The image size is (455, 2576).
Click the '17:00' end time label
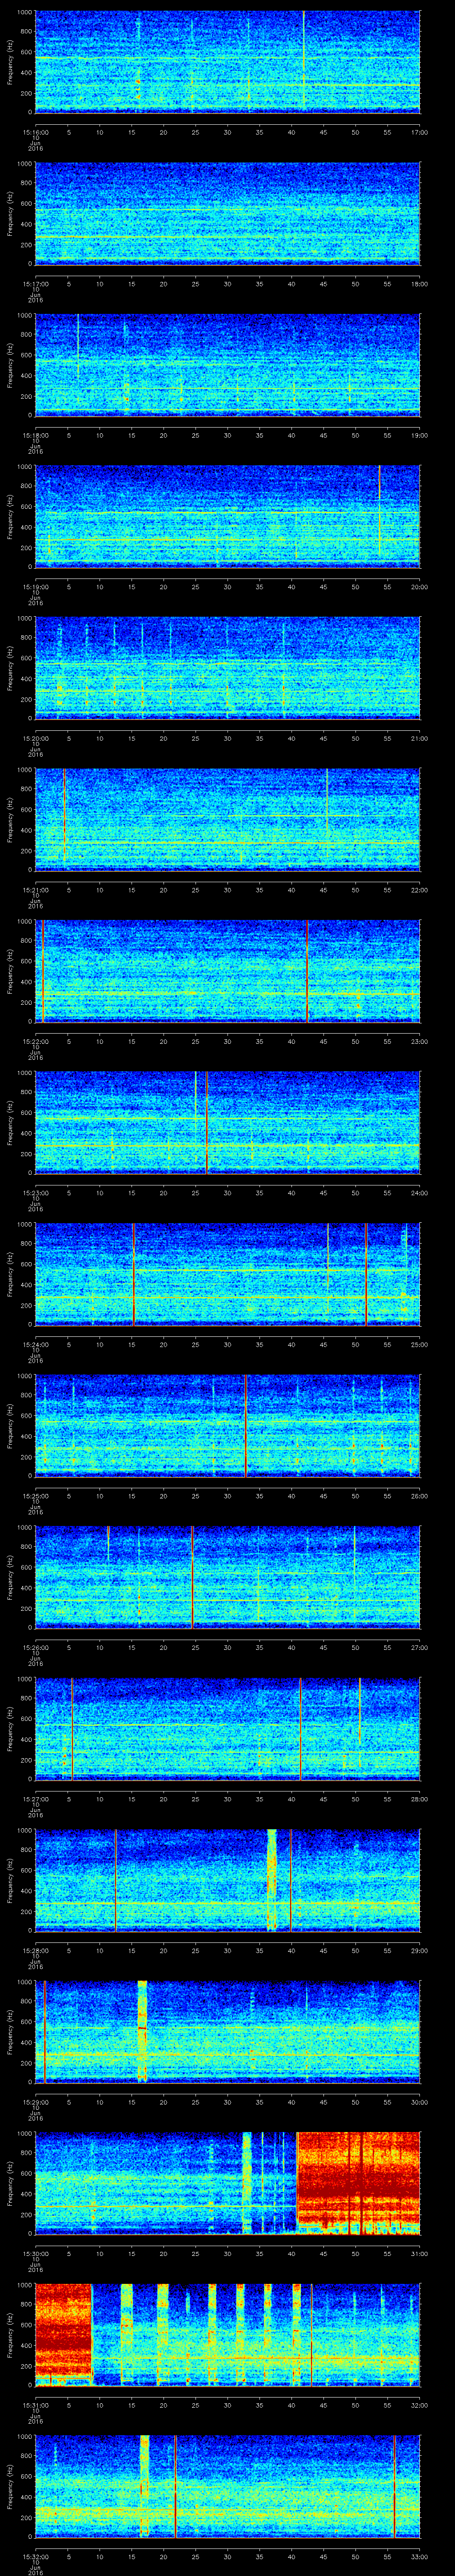(x=419, y=131)
